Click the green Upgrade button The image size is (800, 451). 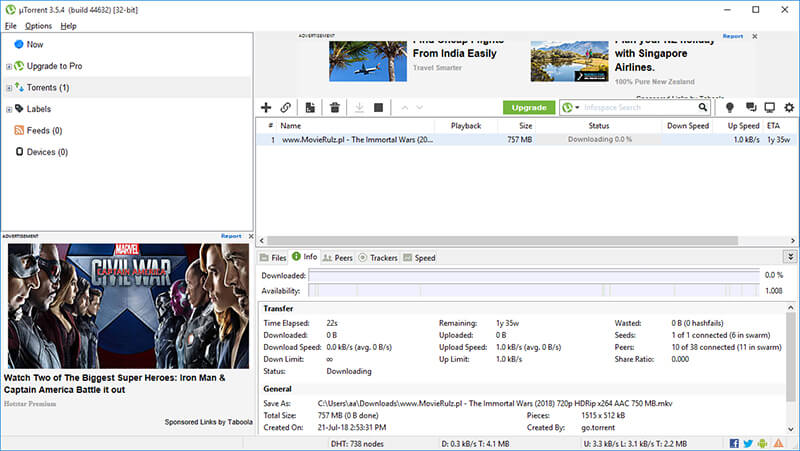pos(529,108)
